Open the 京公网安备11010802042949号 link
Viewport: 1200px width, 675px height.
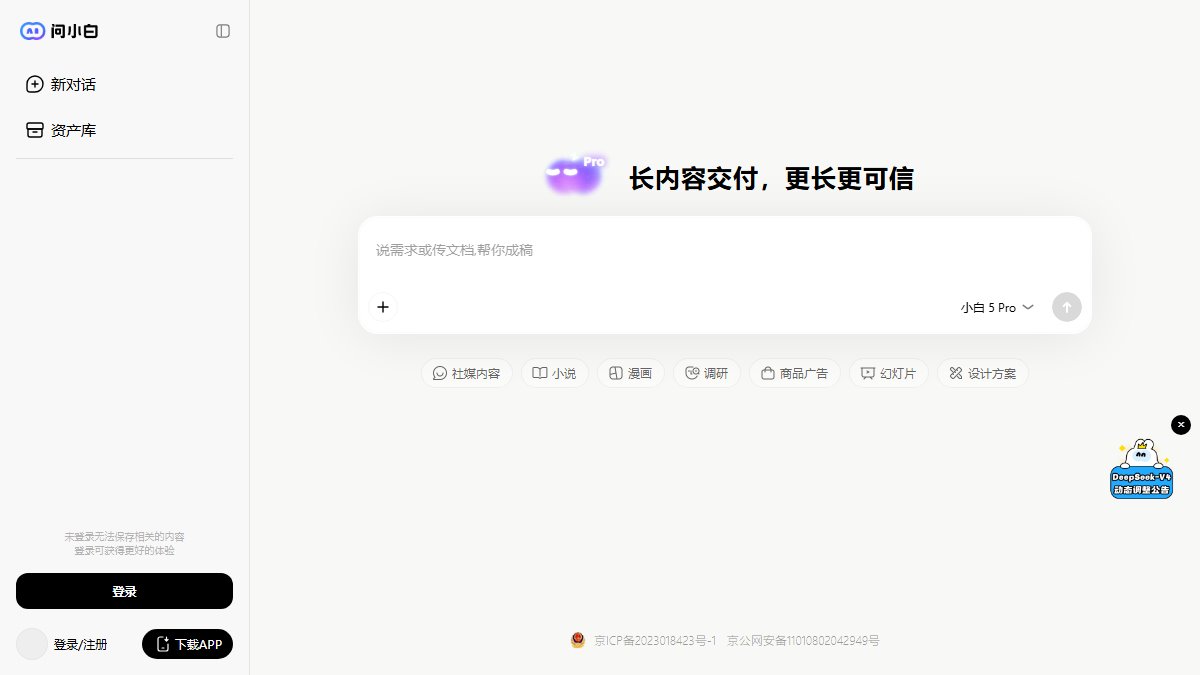coord(803,641)
